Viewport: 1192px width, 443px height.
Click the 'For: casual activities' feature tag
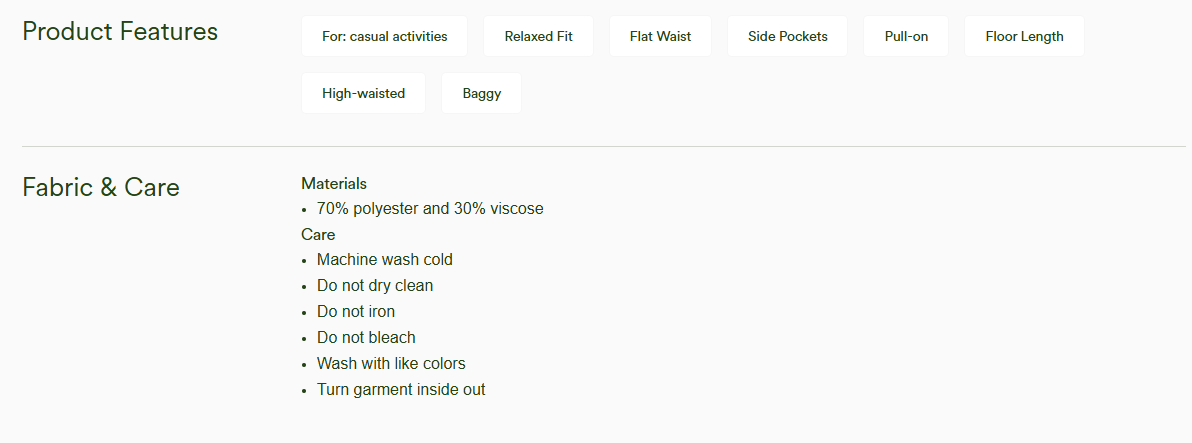[x=385, y=36]
